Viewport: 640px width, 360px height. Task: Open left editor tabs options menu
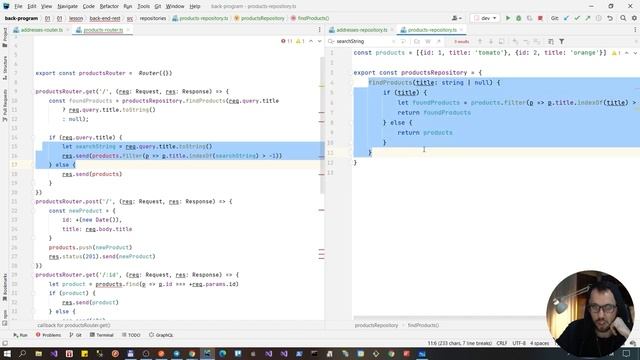[319, 30]
